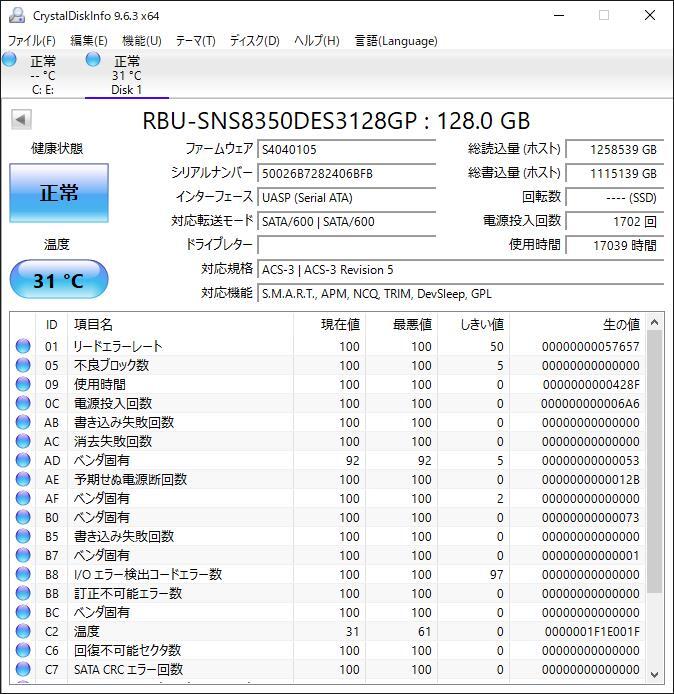This screenshot has width=674, height=694.
Task: Click the 31 °C temperature button
Action: click(x=59, y=280)
